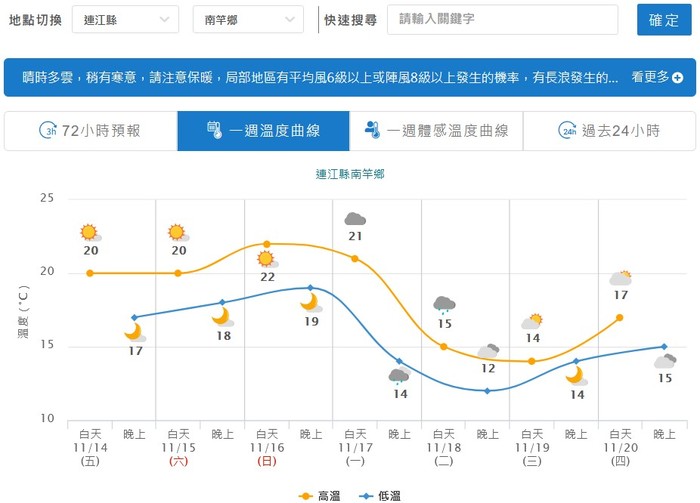Click 看更多 to read full alert

coord(650,77)
